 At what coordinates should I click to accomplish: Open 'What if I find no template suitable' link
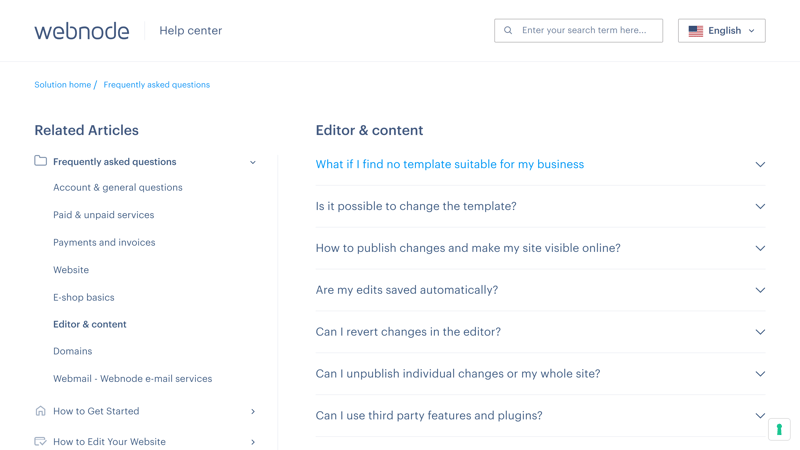point(449,164)
